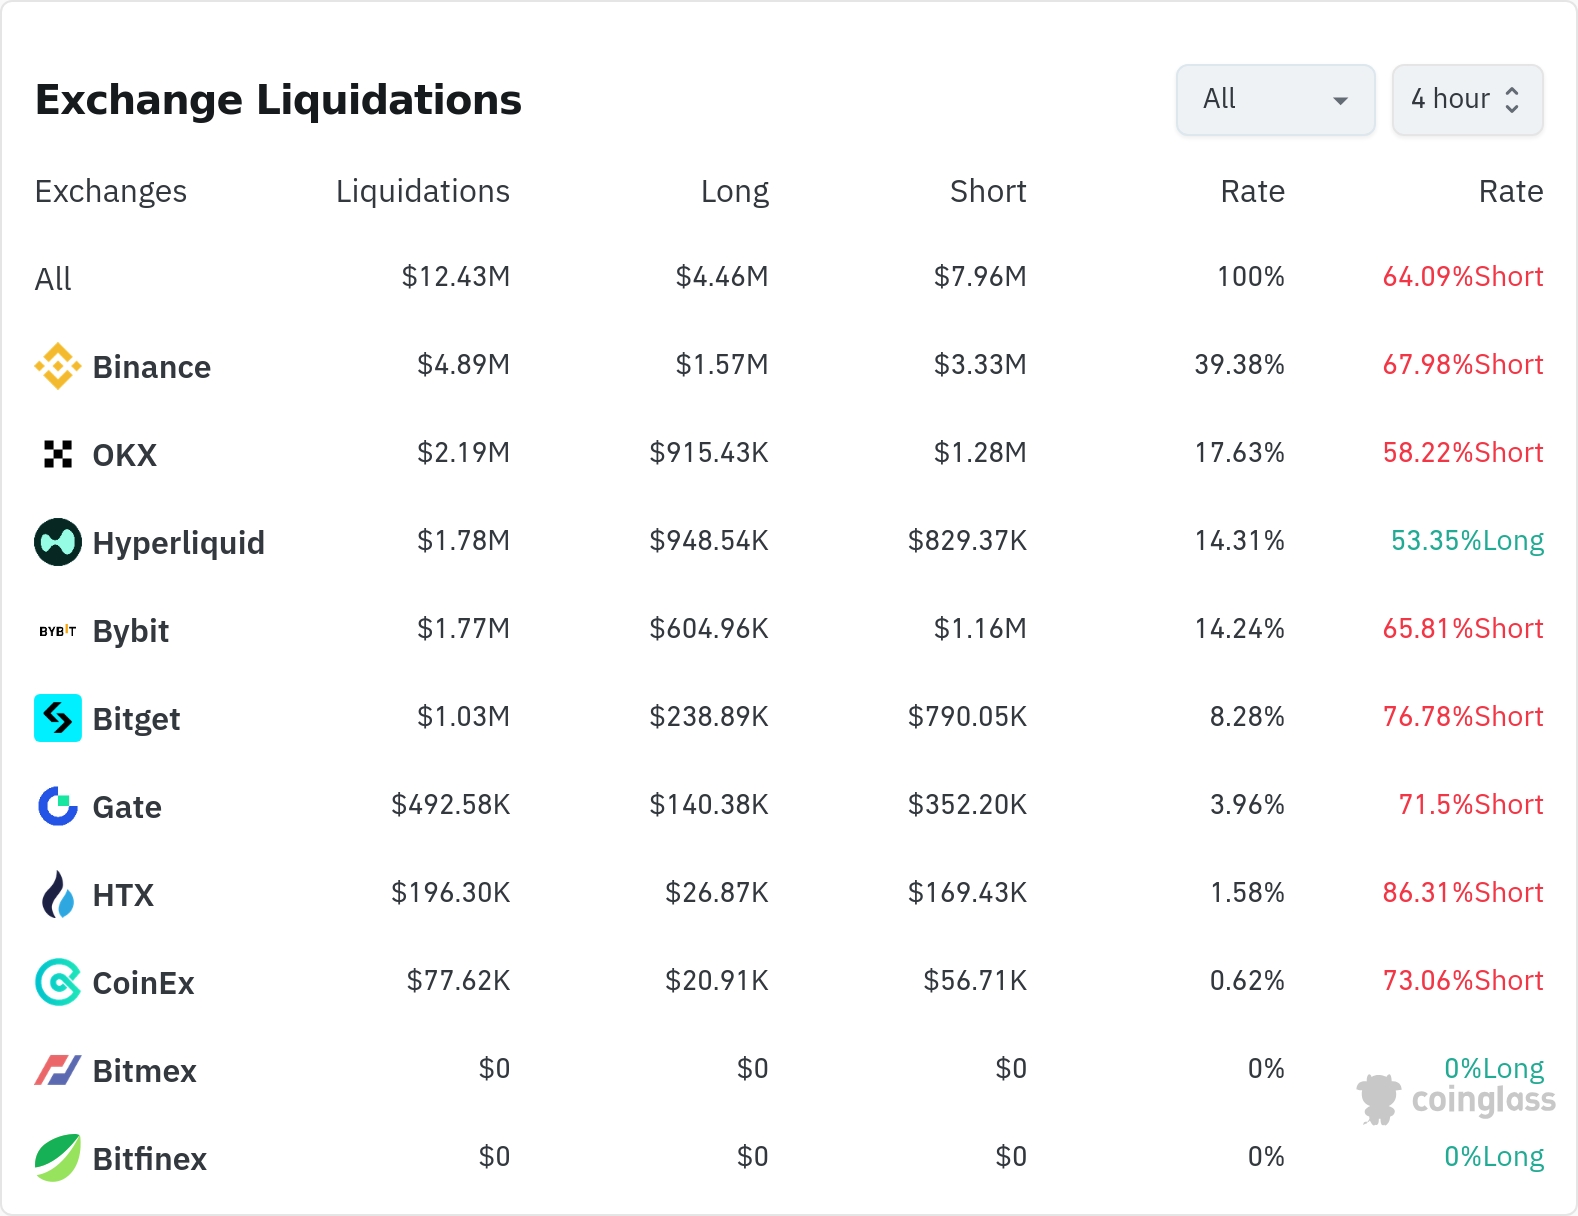Click the Liquidations column header
The width and height of the screenshot is (1578, 1216).
422,191
